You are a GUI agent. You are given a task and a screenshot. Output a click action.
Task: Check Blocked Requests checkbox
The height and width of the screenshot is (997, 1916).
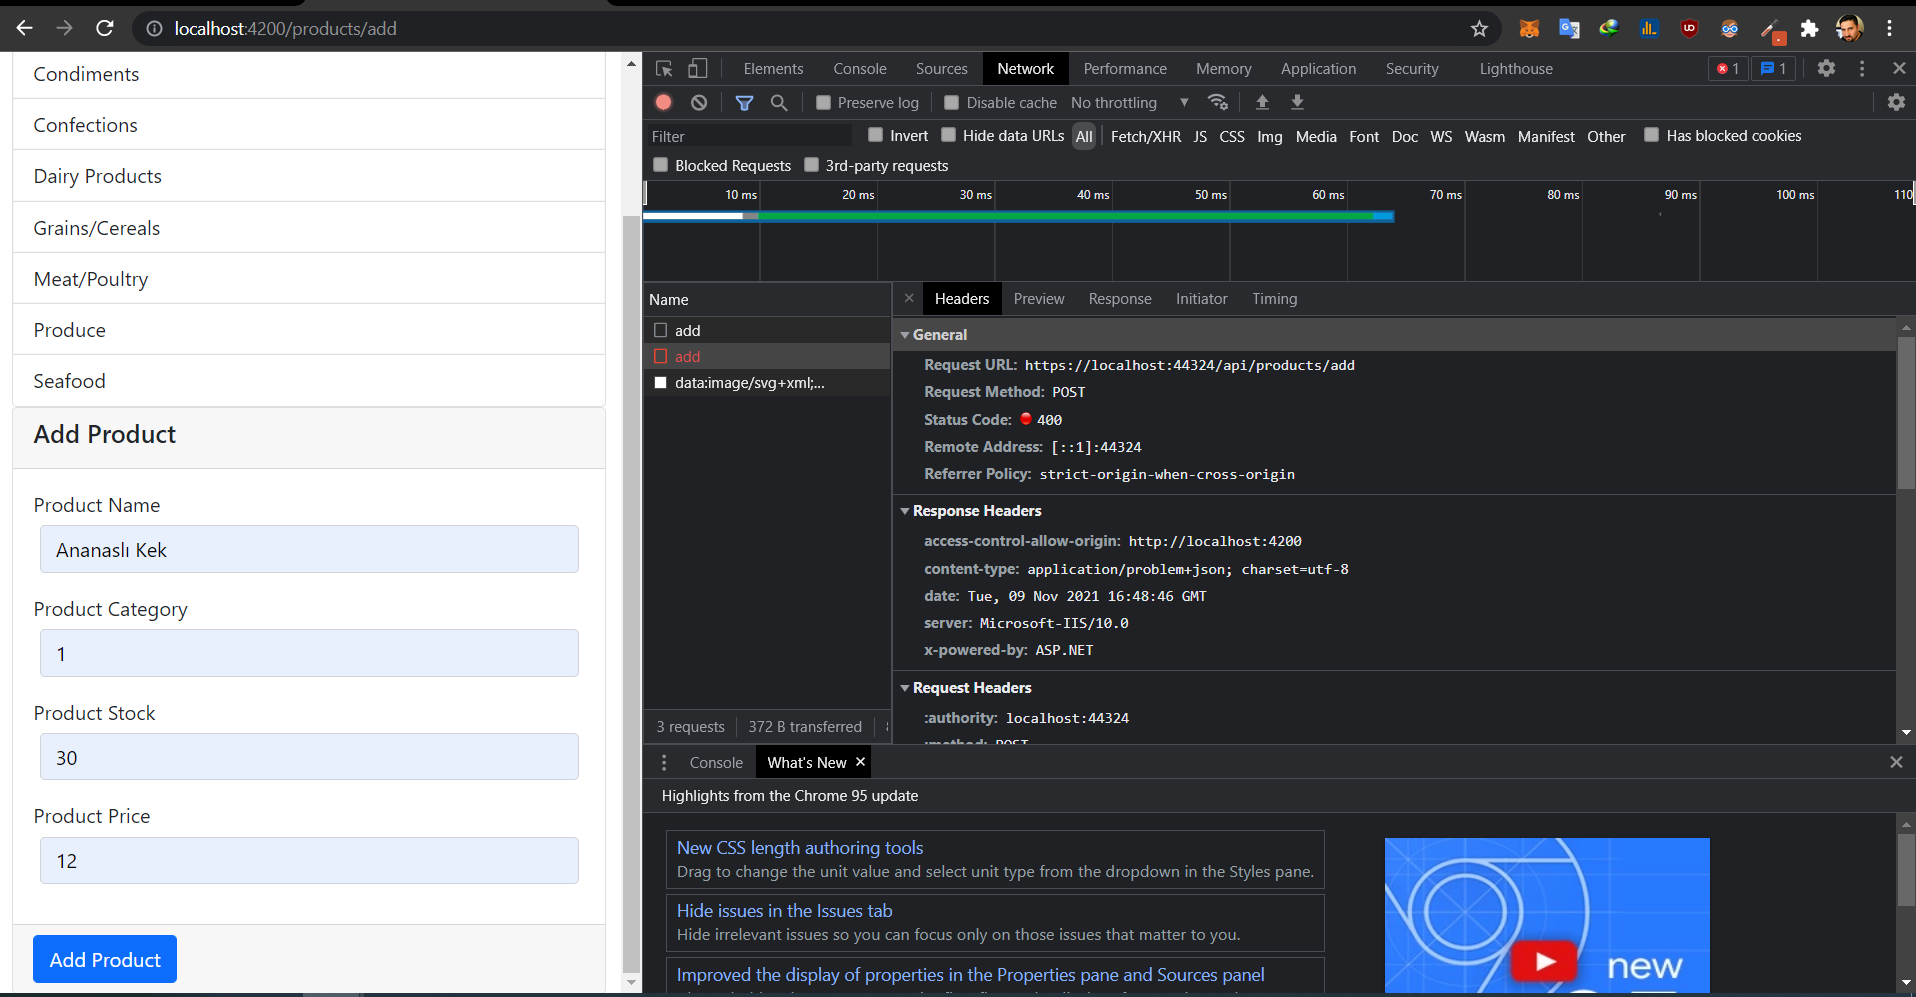(x=660, y=165)
